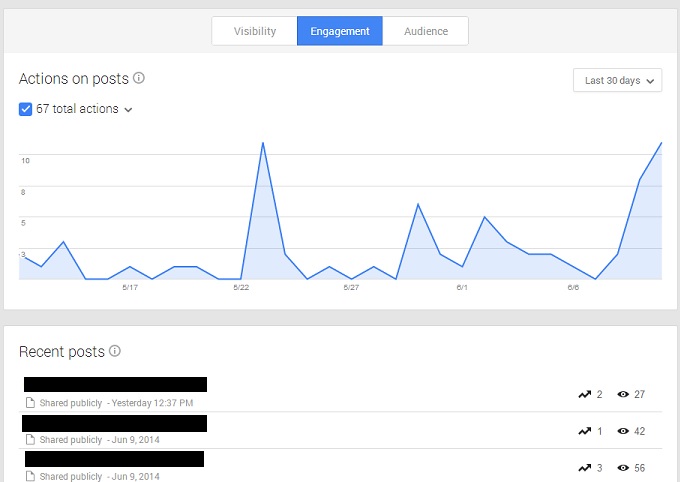Click trend arrow icon with 1 action
Screen dimensions: 680x482
coord(585,431)
